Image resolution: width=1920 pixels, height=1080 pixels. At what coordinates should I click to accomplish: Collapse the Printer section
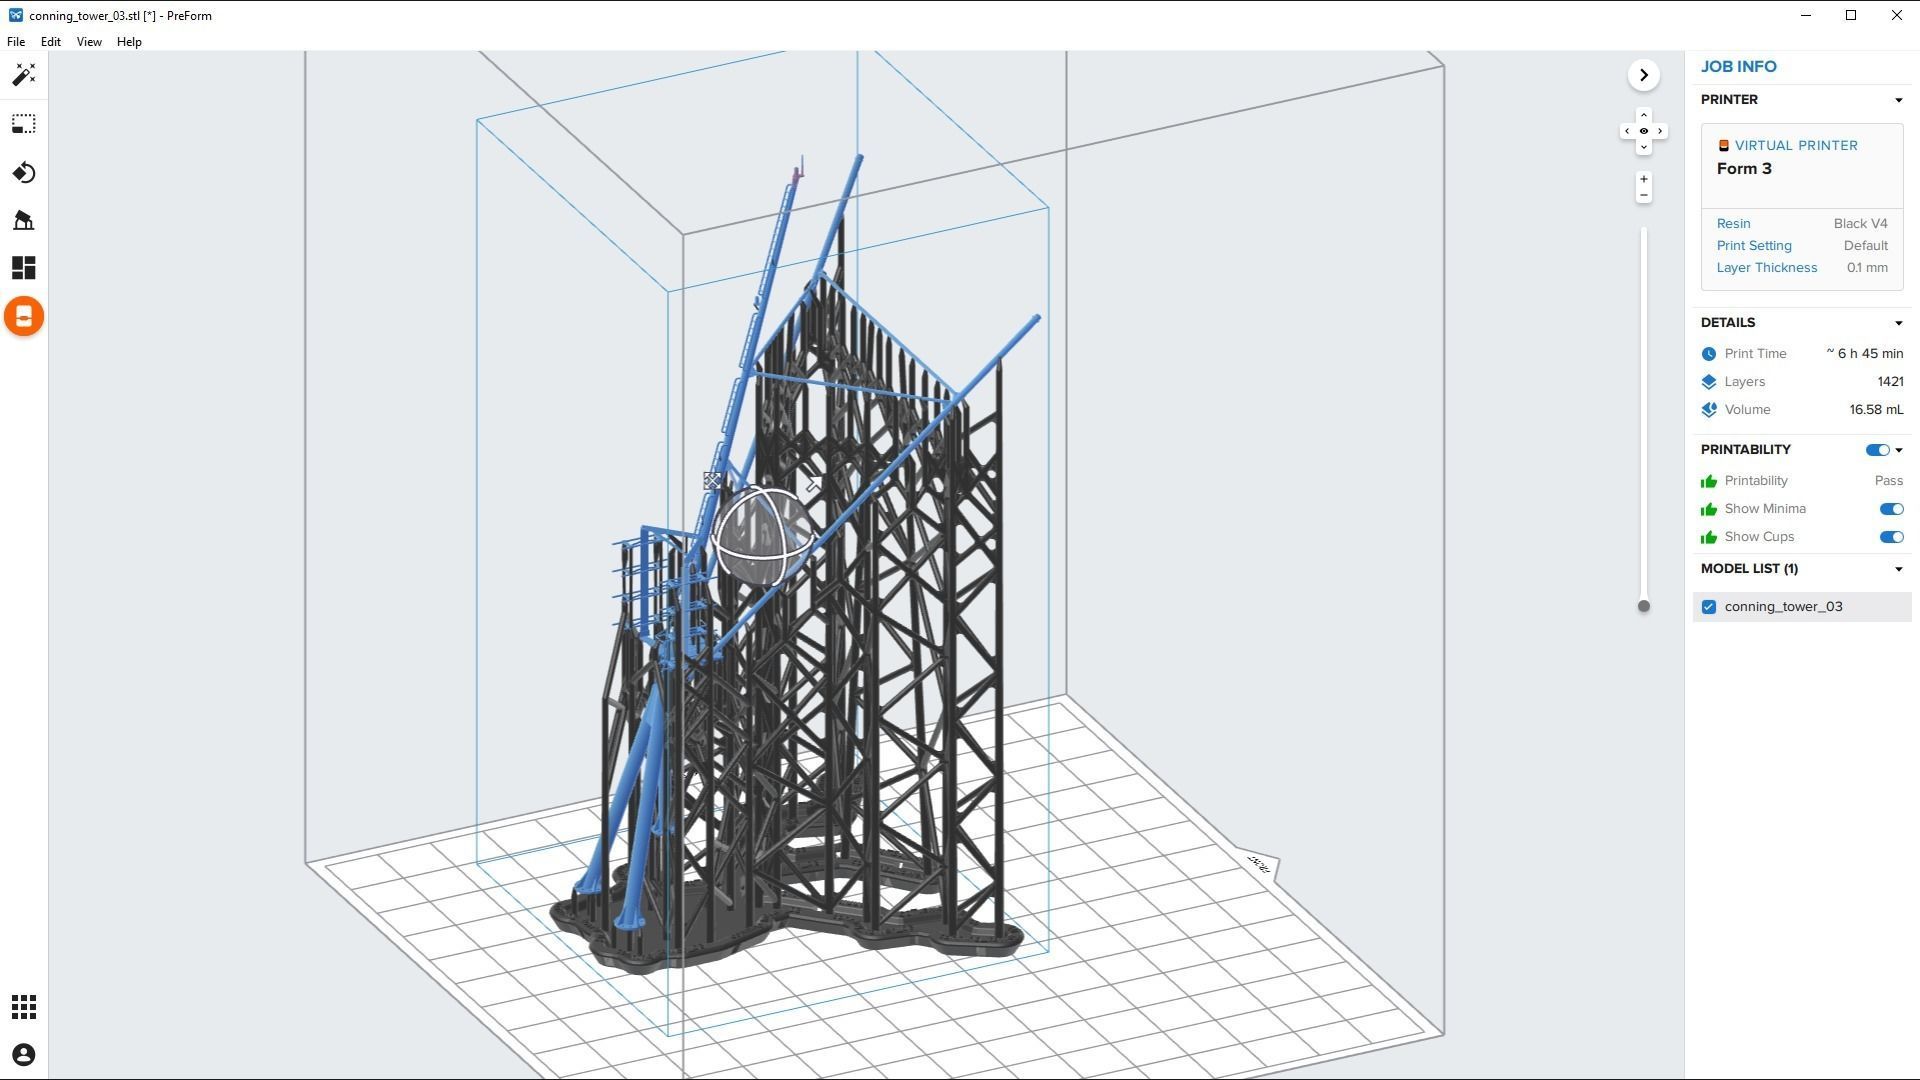click(x=1898, y=100)
